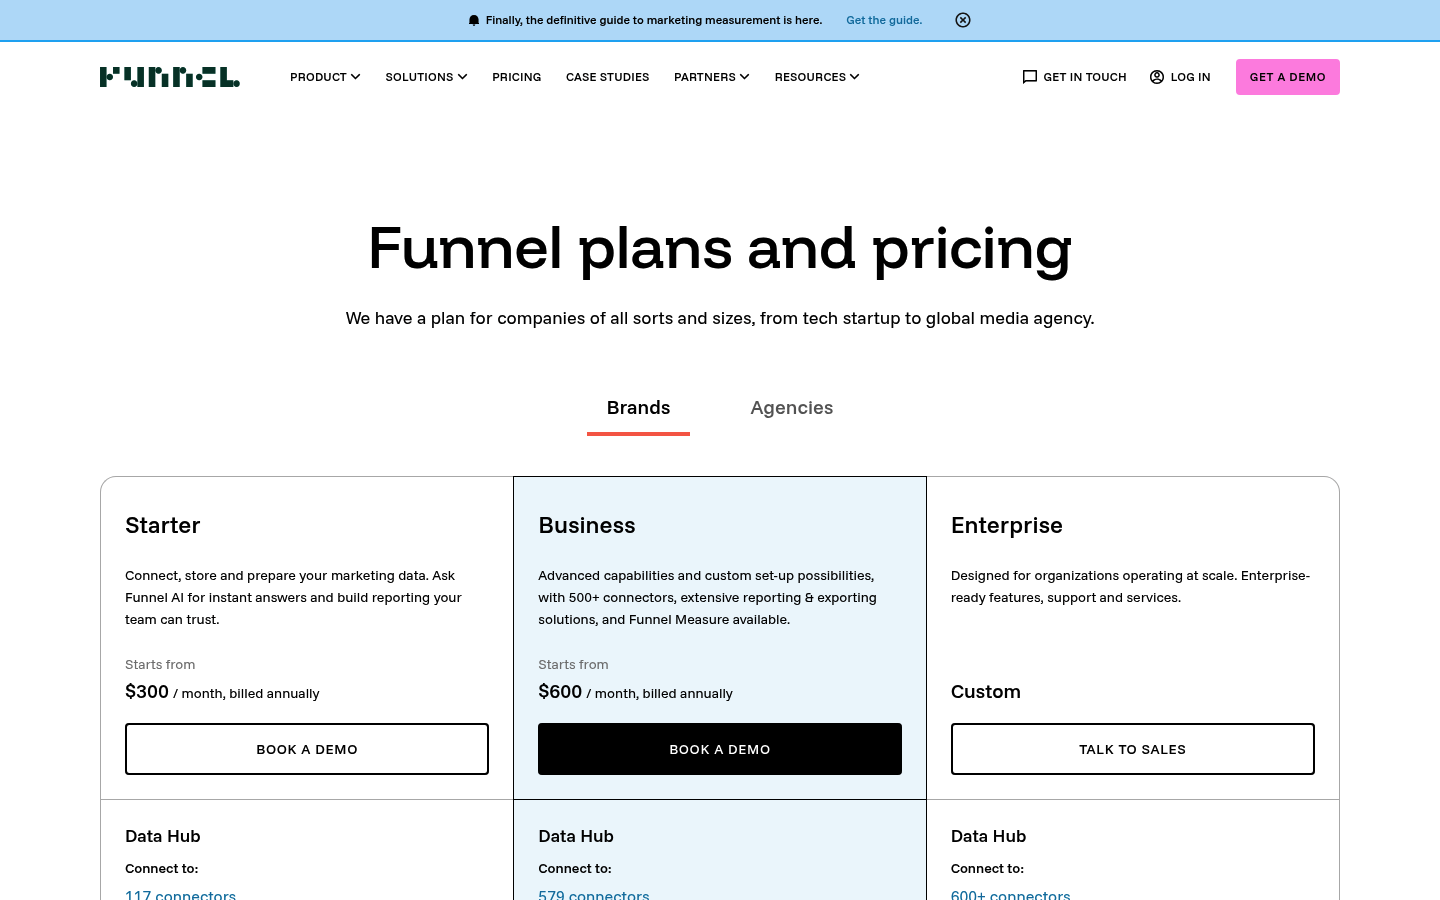
Task: Open the 117 connectors link
Action: (x=180, y=894)
